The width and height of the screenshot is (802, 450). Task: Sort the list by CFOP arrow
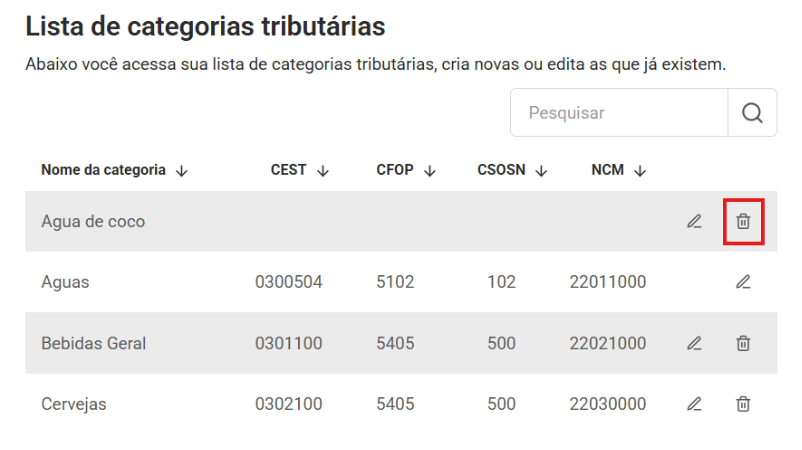click(x=430, y=171)
